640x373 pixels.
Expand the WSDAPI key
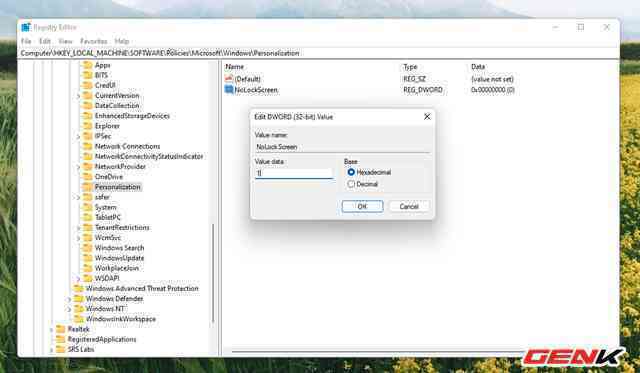point(78,279)
